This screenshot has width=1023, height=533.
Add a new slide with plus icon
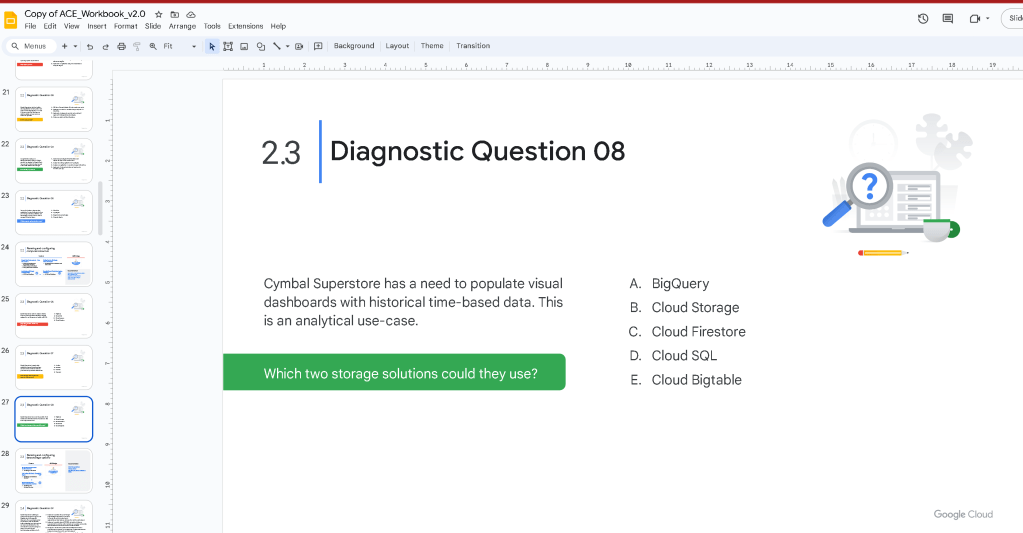click(65, 46)
